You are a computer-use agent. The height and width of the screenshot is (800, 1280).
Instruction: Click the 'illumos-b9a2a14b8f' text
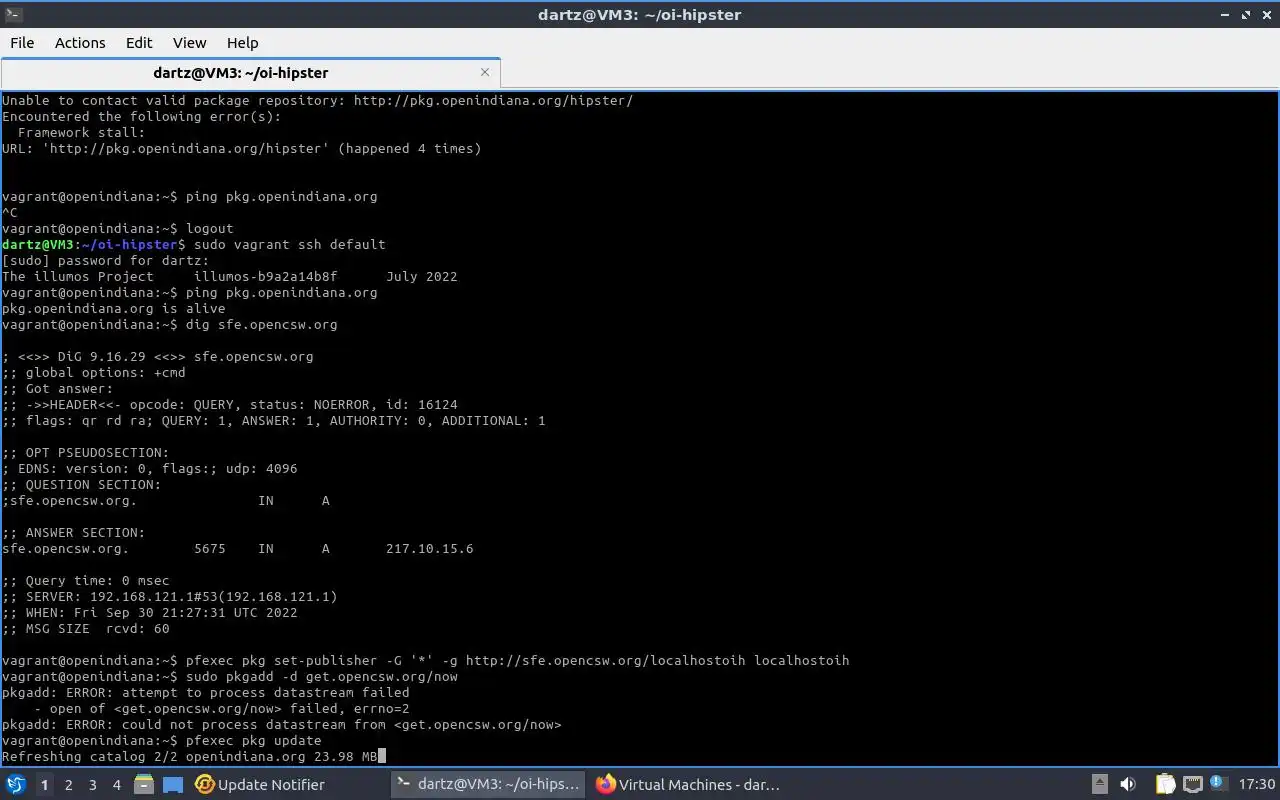point(266,276)
